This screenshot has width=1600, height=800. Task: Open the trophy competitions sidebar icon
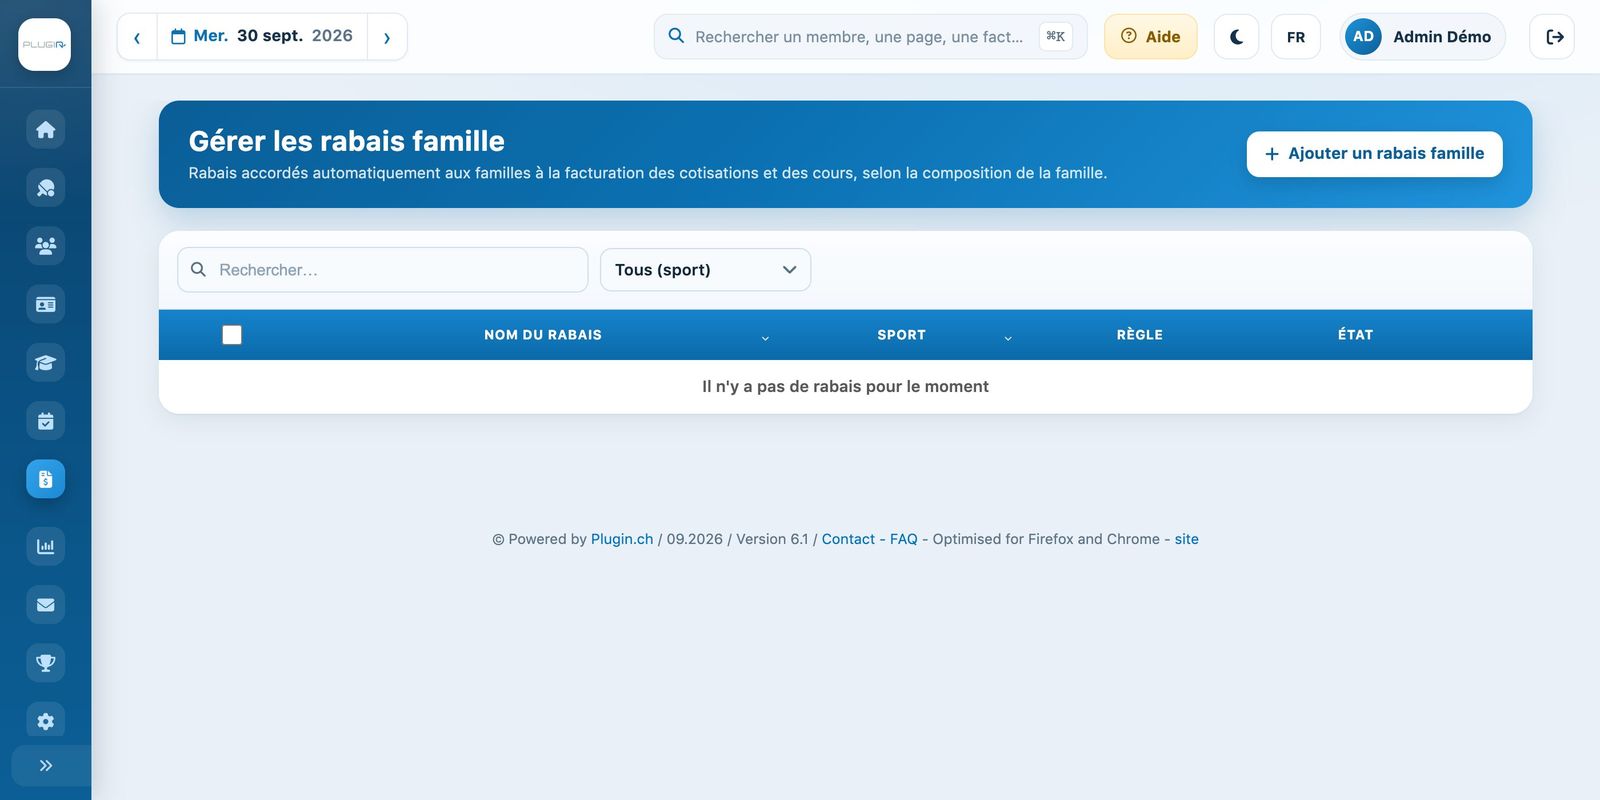click(x=46, y=663)
